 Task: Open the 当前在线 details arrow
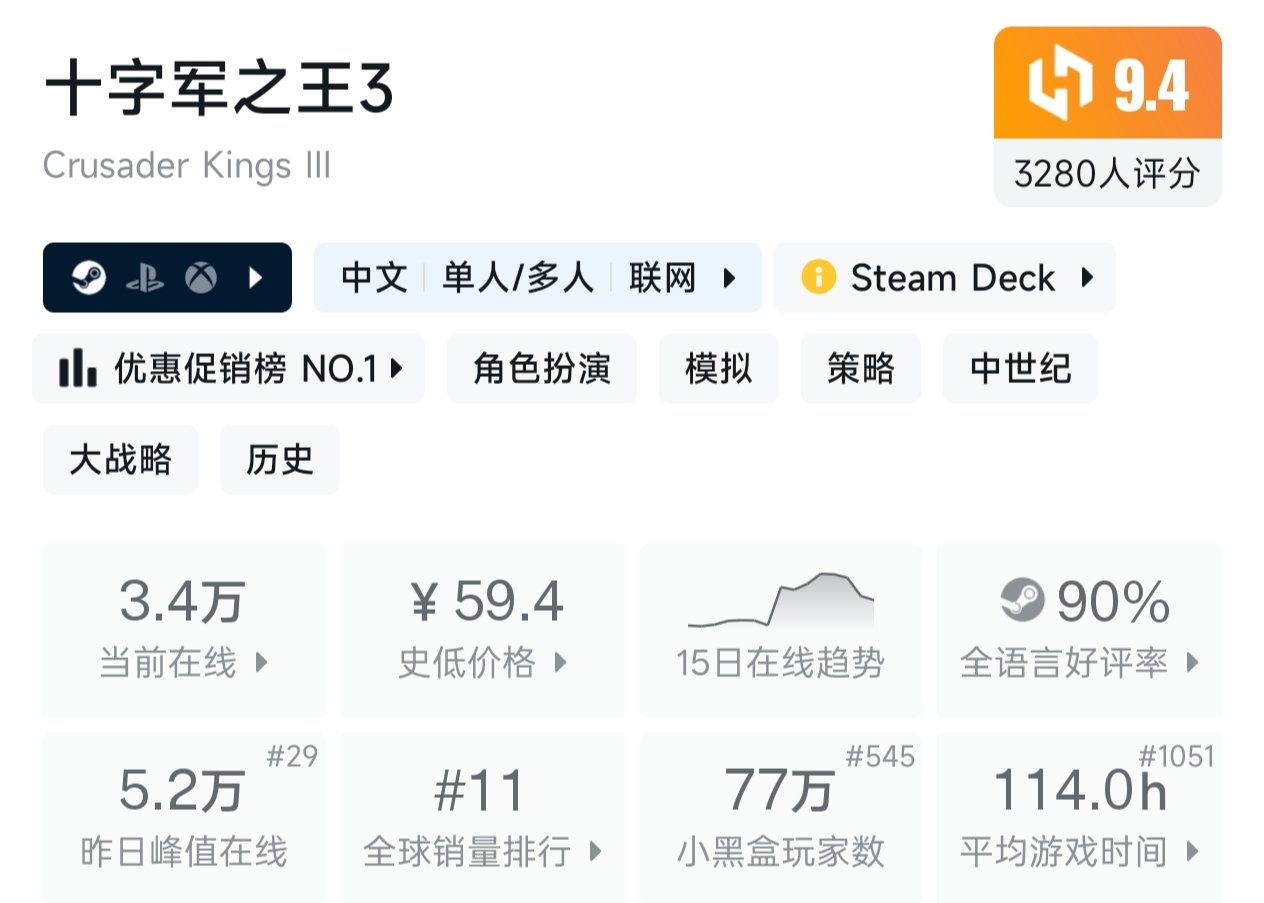click(262, 662)
